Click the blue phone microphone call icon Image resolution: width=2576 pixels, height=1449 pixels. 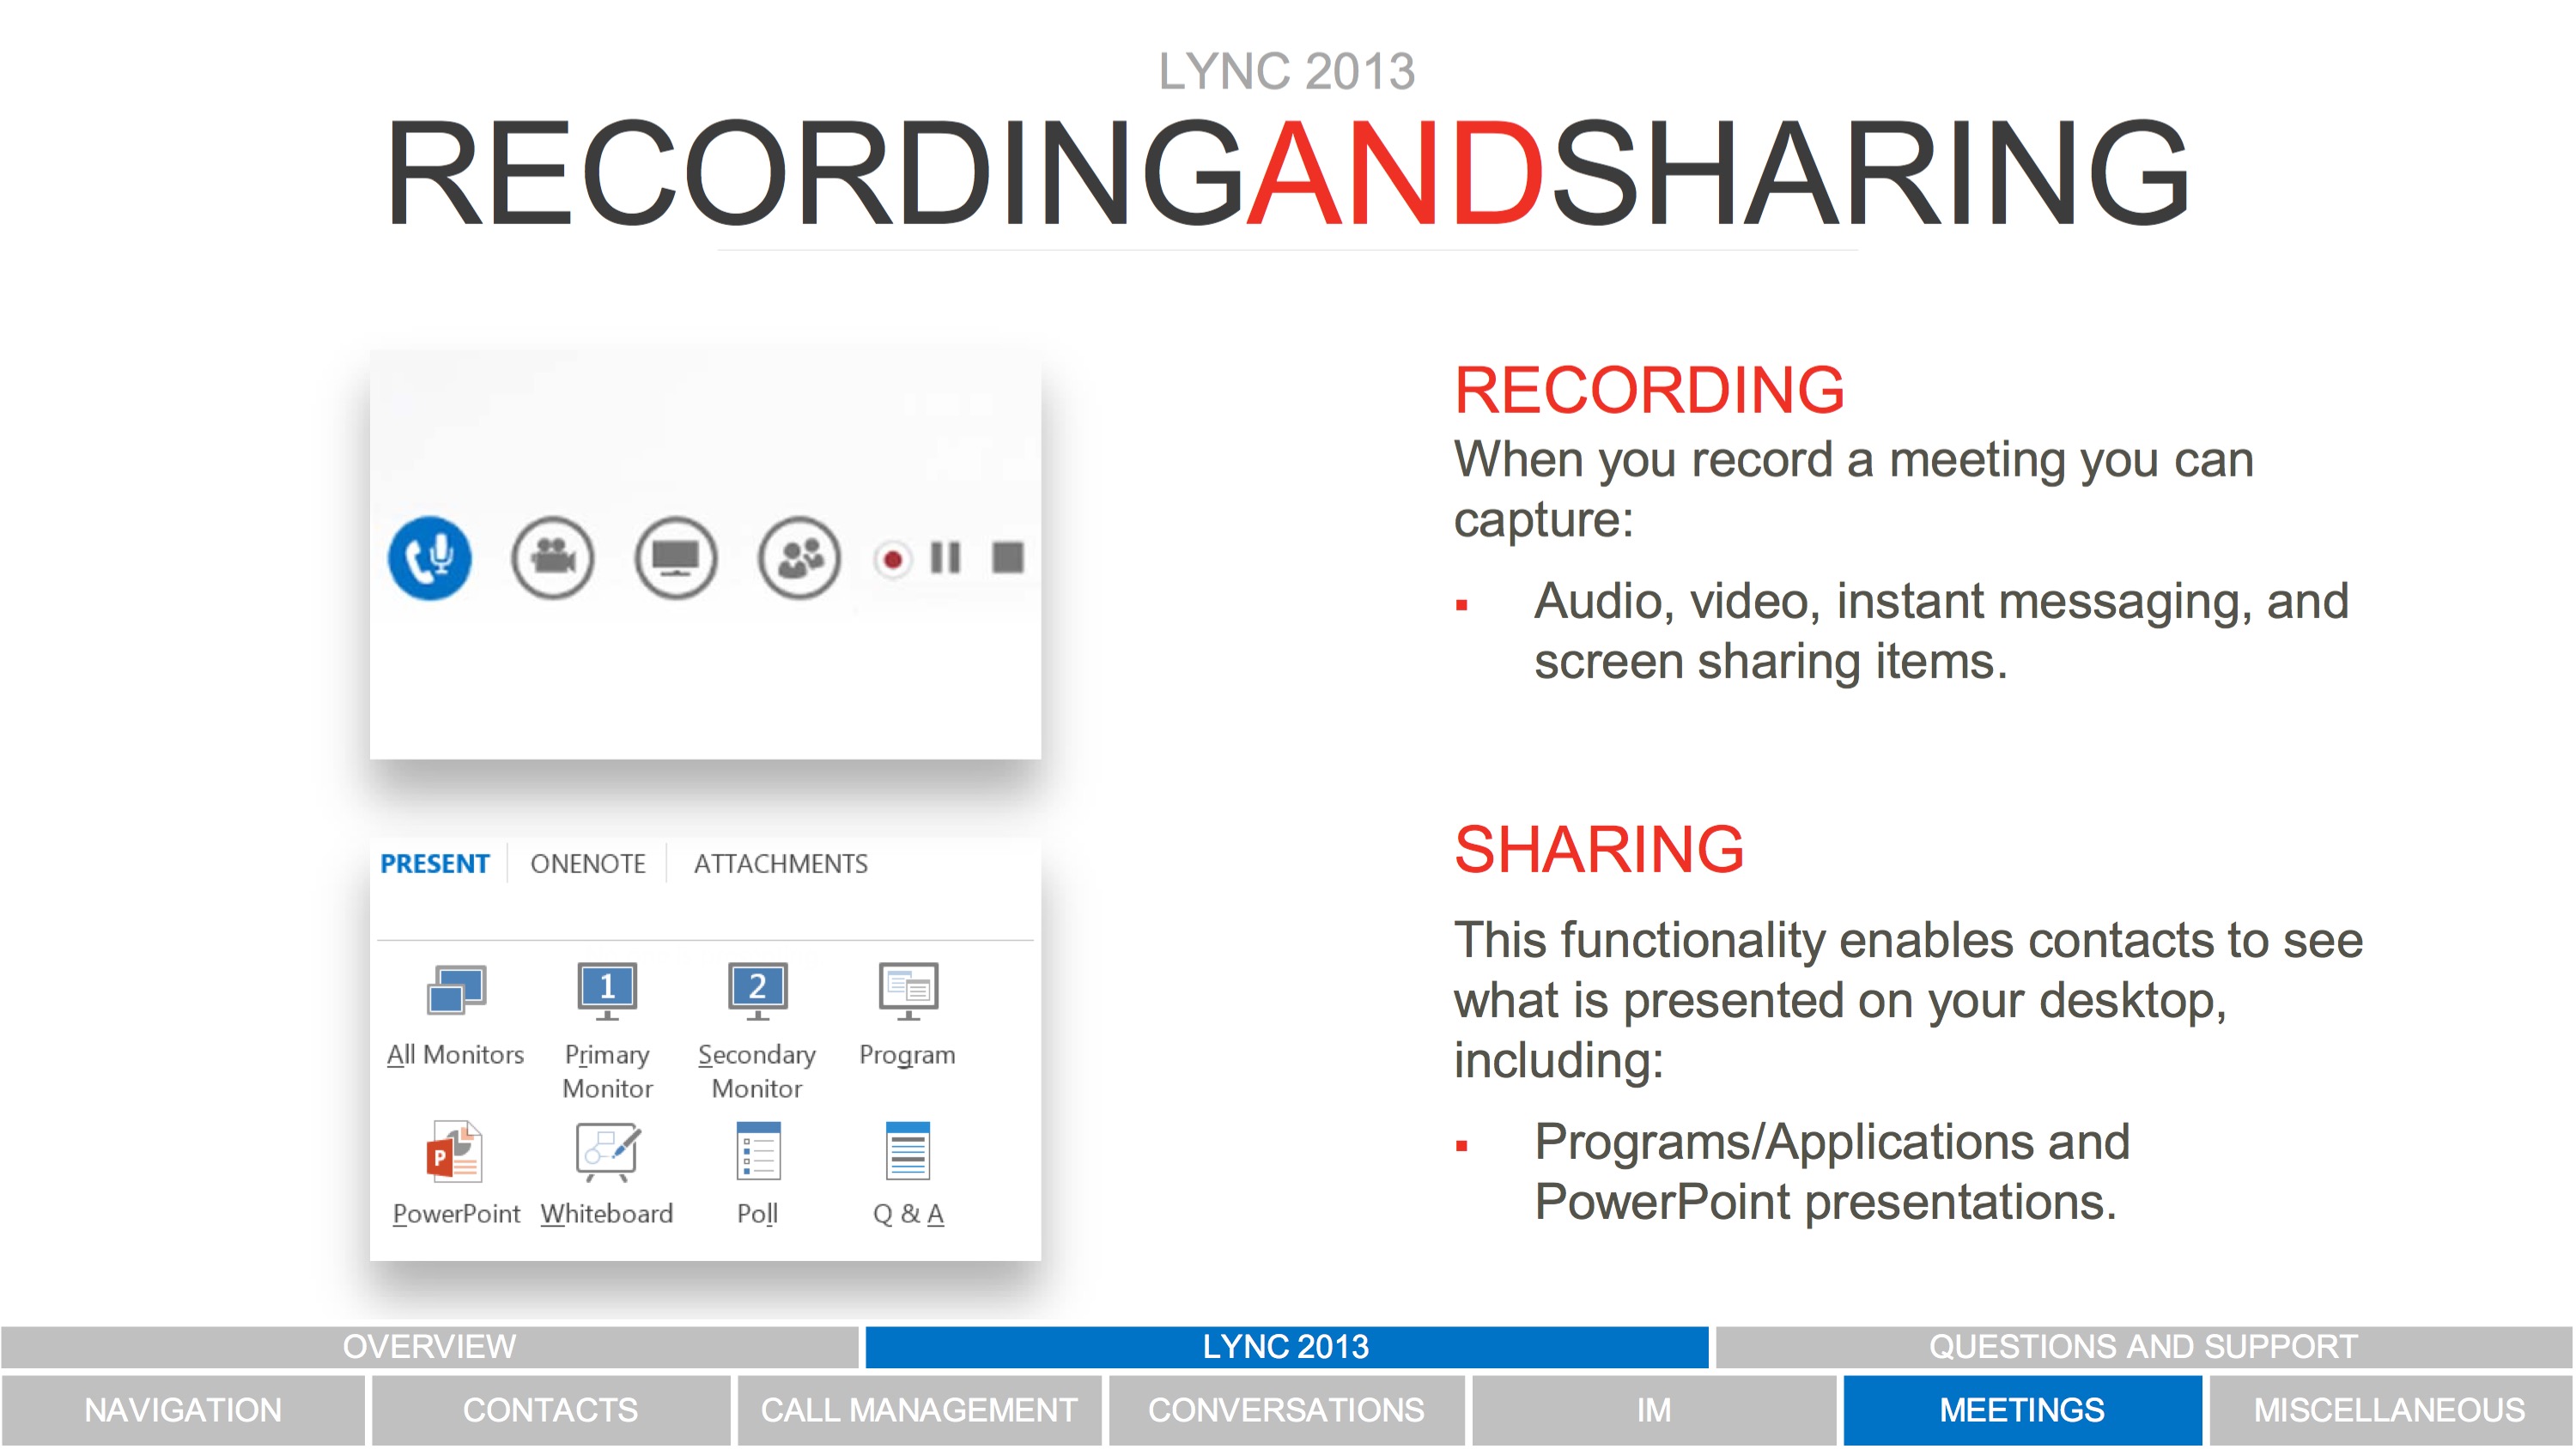430,558
